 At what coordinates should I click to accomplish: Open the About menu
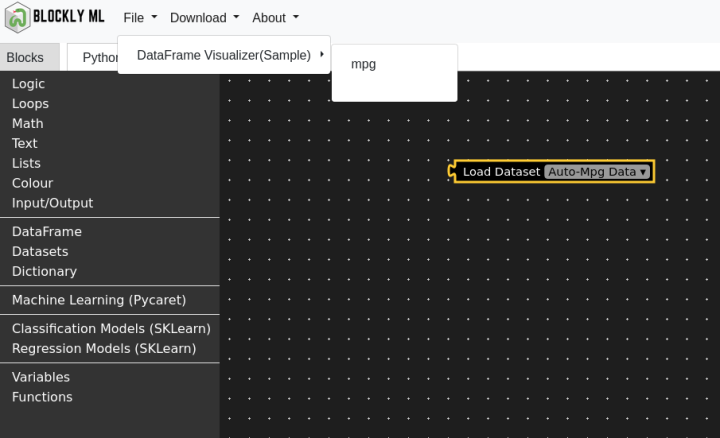point(275,17)
